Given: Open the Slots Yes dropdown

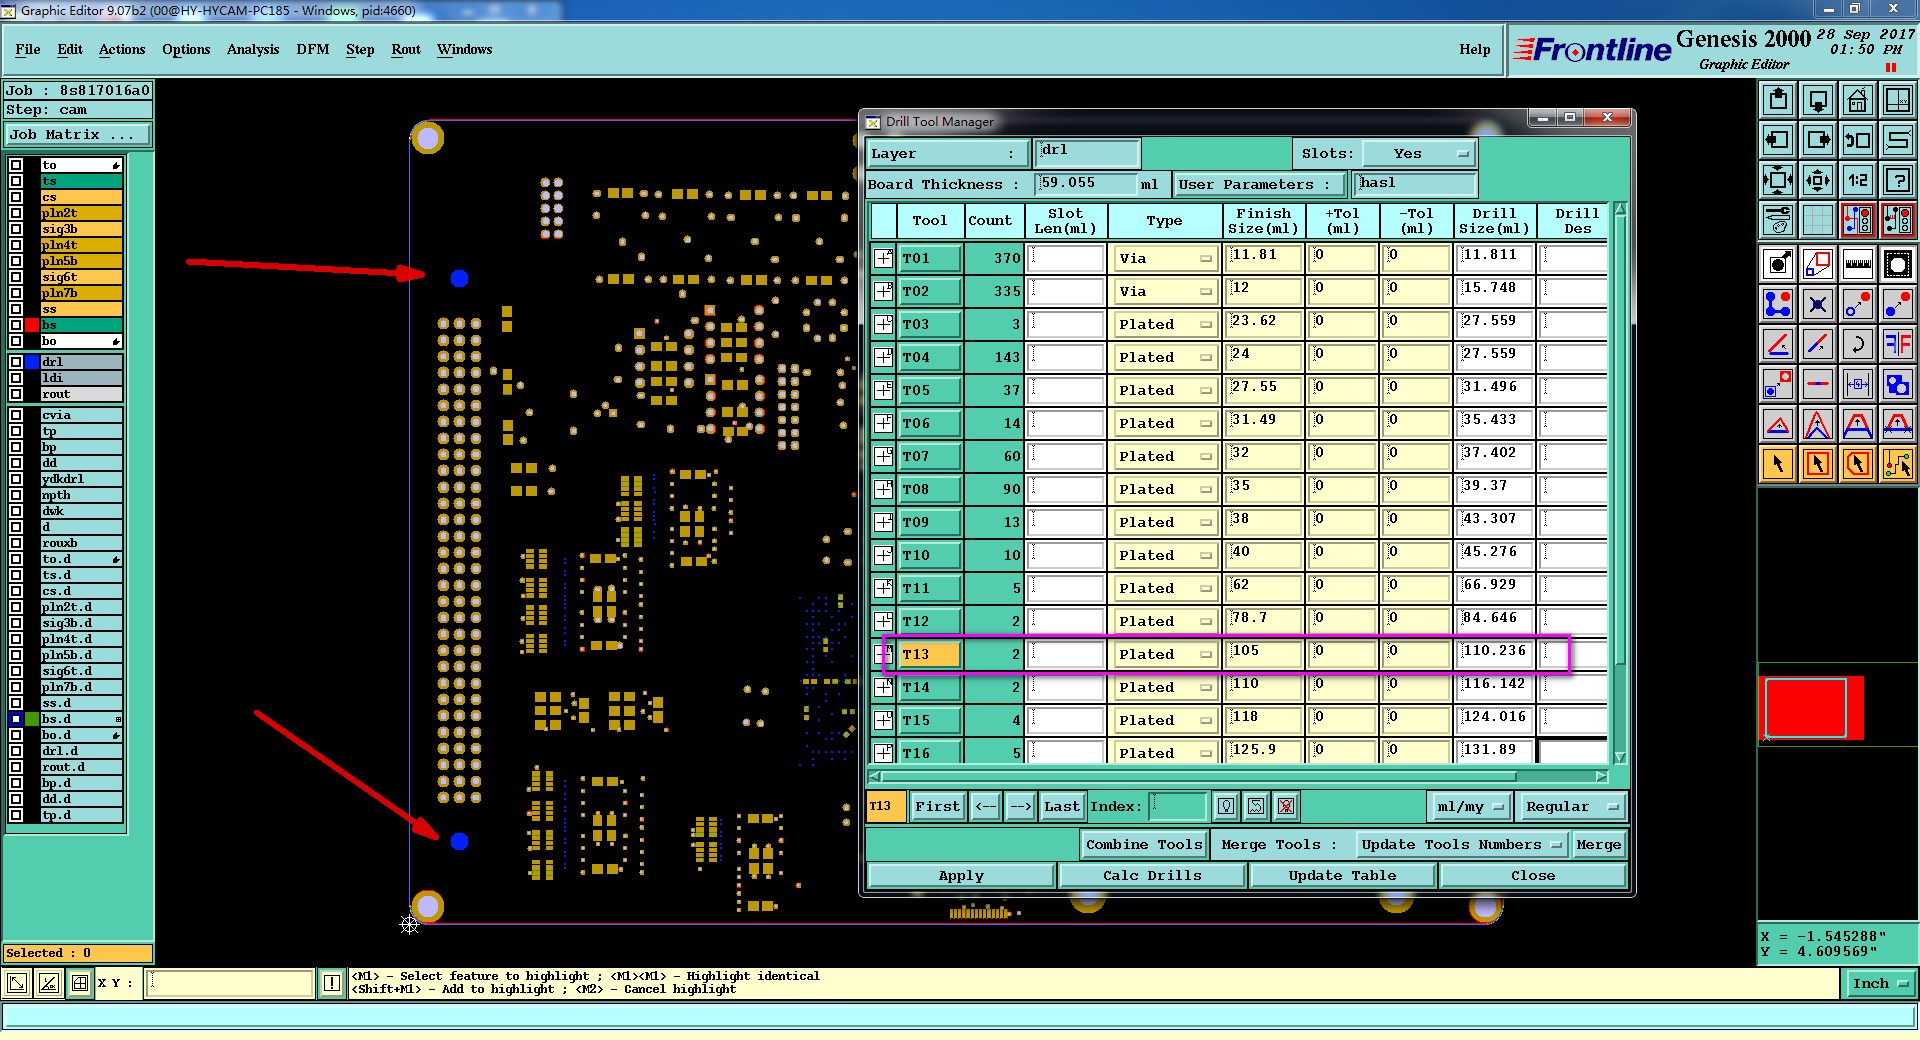Looking at the screenshot, I should click(x=1419, y=153).
